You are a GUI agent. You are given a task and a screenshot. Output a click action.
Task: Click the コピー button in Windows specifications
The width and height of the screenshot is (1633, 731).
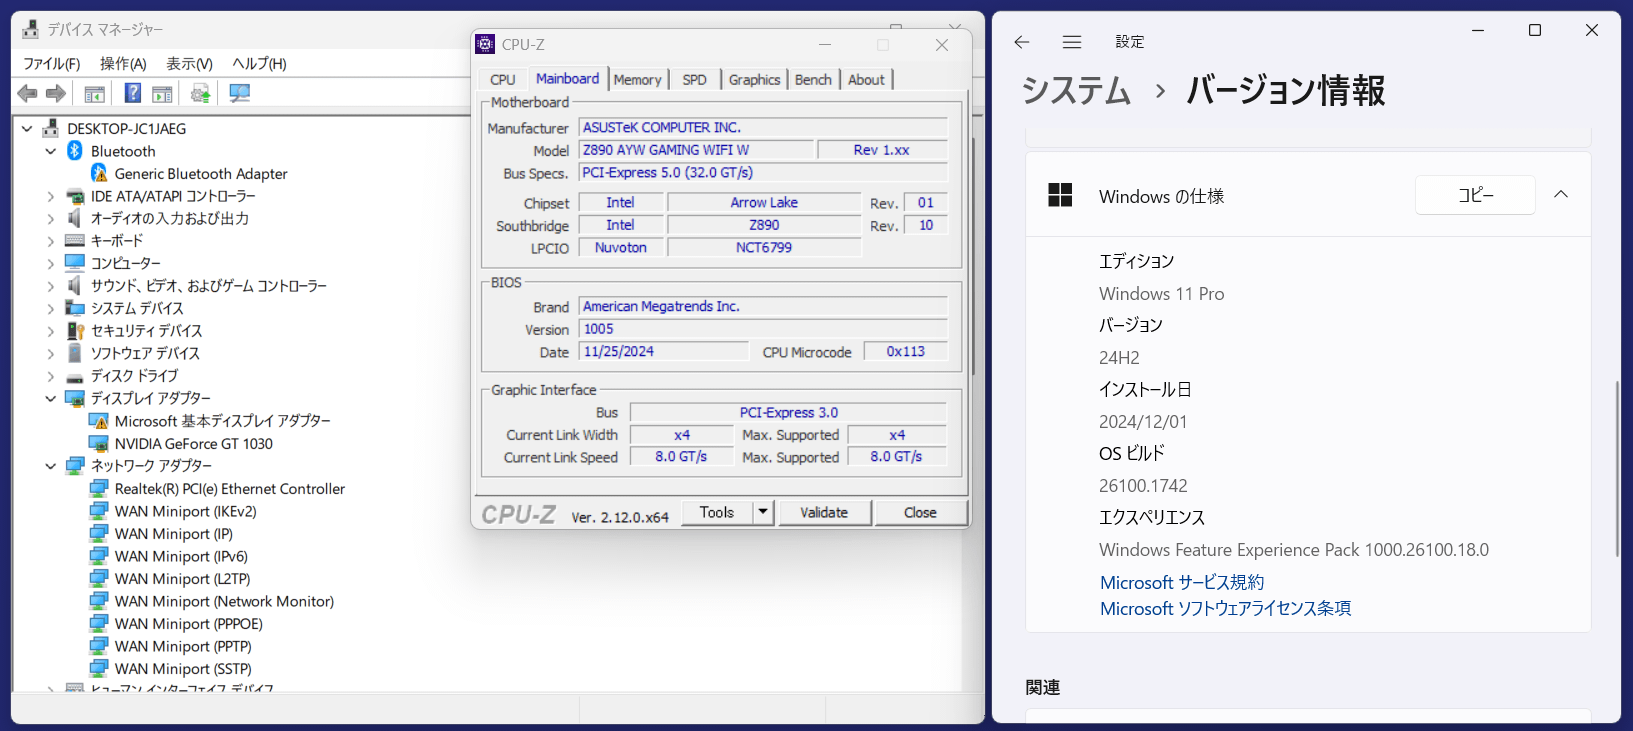coord(1475,195)
